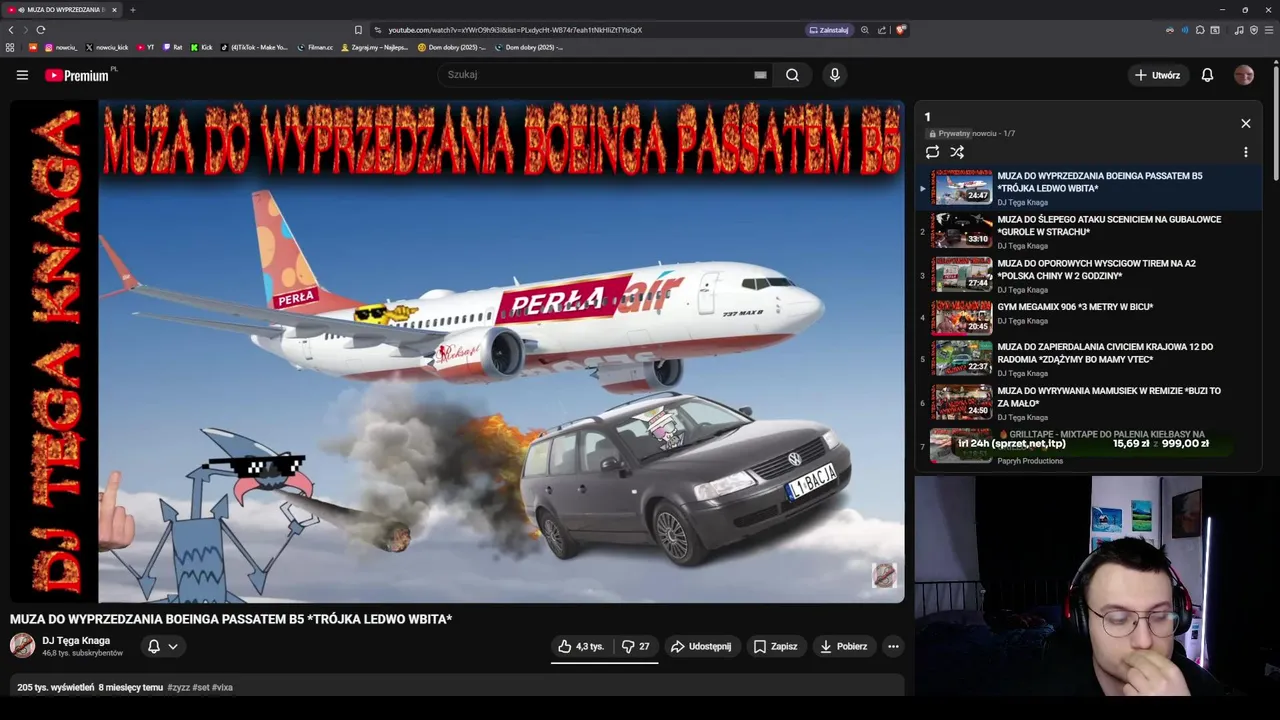Open the YouTube hamburger guide menu
Screen dimensions: 1280x720
[x=22, y=75]
